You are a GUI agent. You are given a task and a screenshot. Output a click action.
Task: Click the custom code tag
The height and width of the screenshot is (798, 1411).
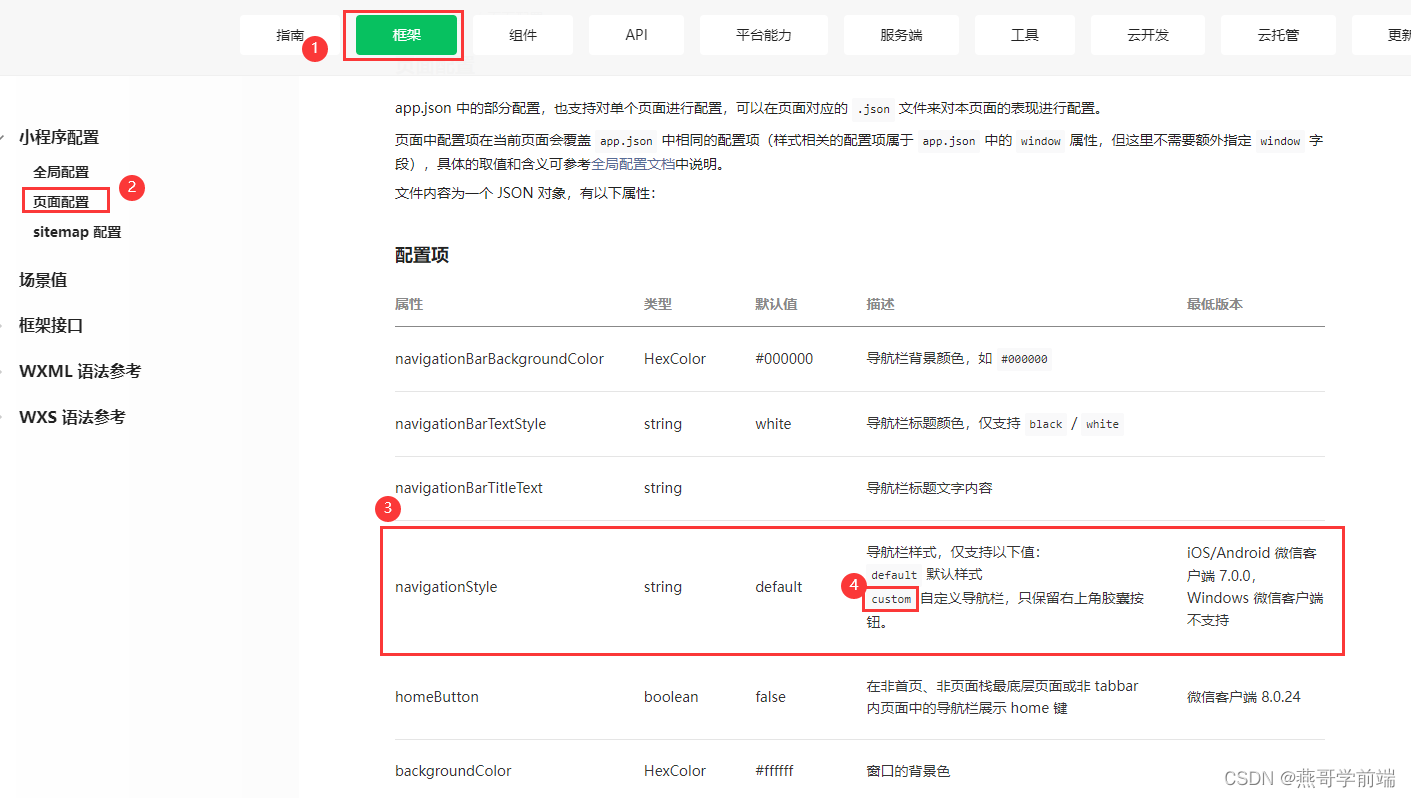[891, 599]
